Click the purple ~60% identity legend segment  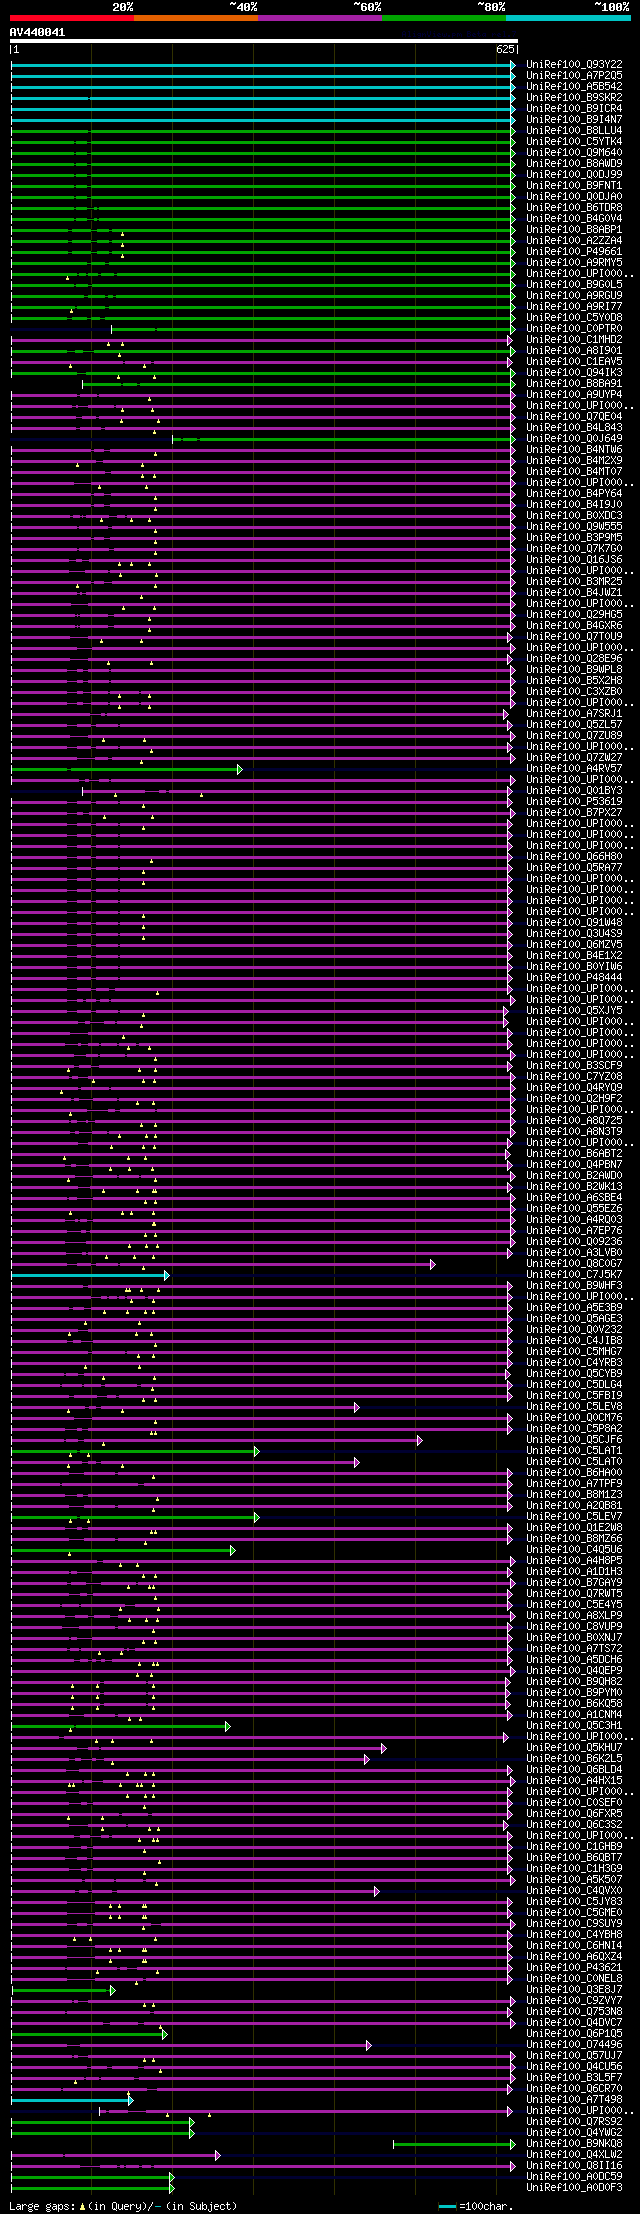(x=319, y=18)
